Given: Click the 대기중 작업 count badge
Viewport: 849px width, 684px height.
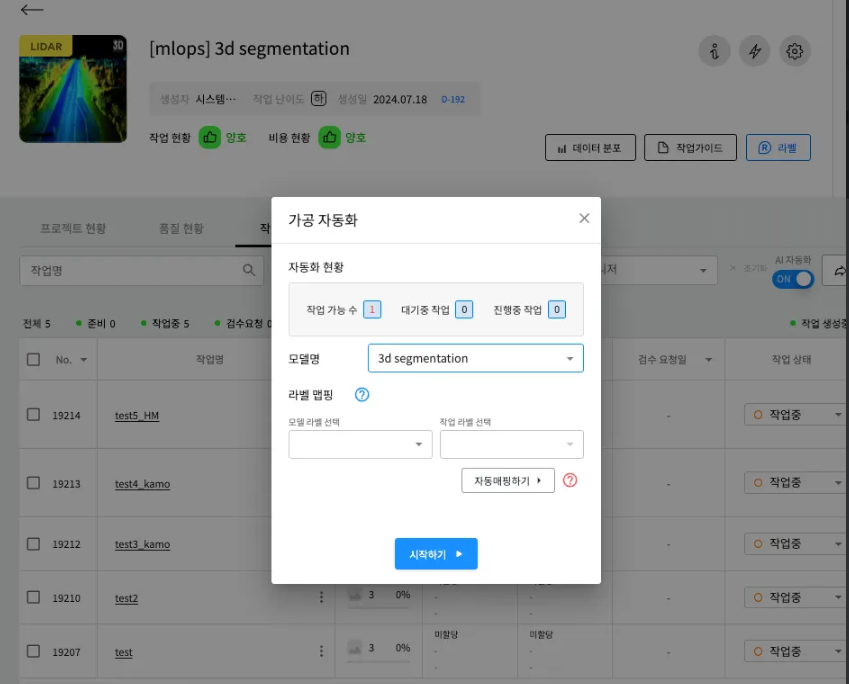Looking at the screenshot, I should [x=464, y=310].
